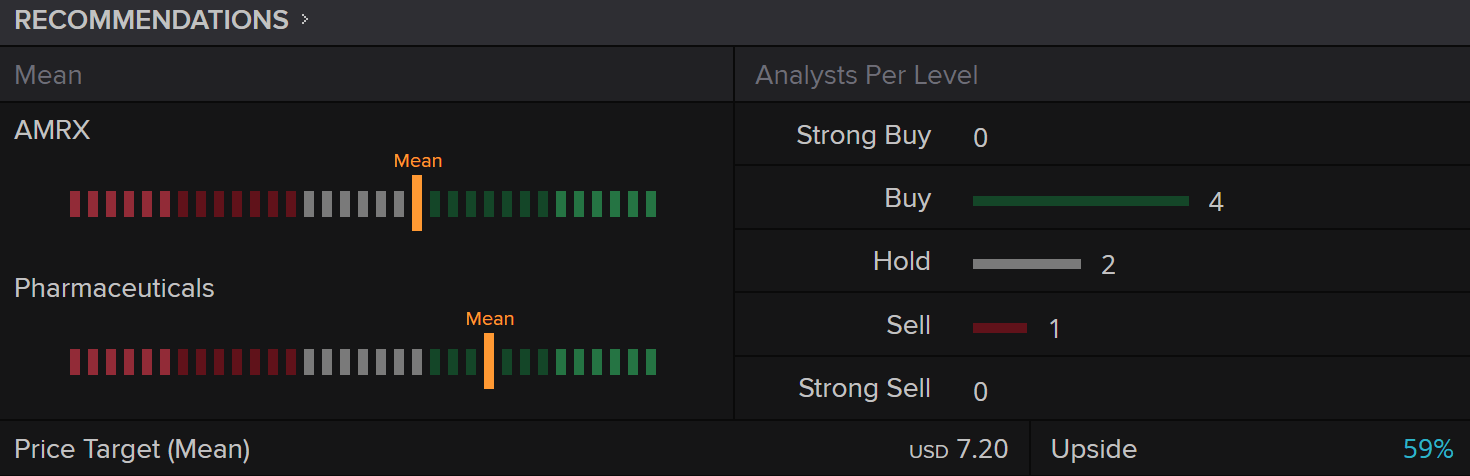Select the green Buy analyst bar
1470x476 pixels.
coord(1080,201)
